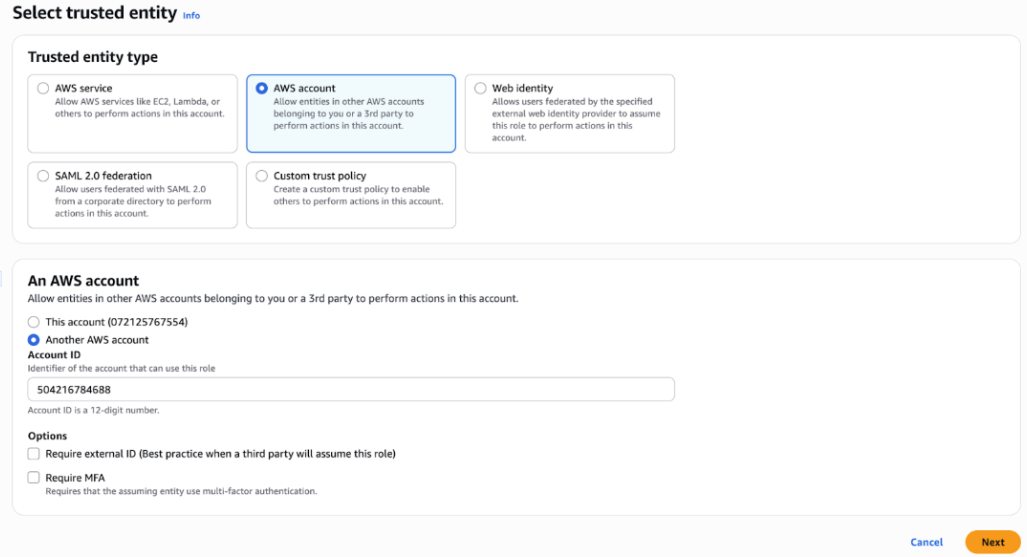Click the SAML 2.0 federation card description

[133, 201]
